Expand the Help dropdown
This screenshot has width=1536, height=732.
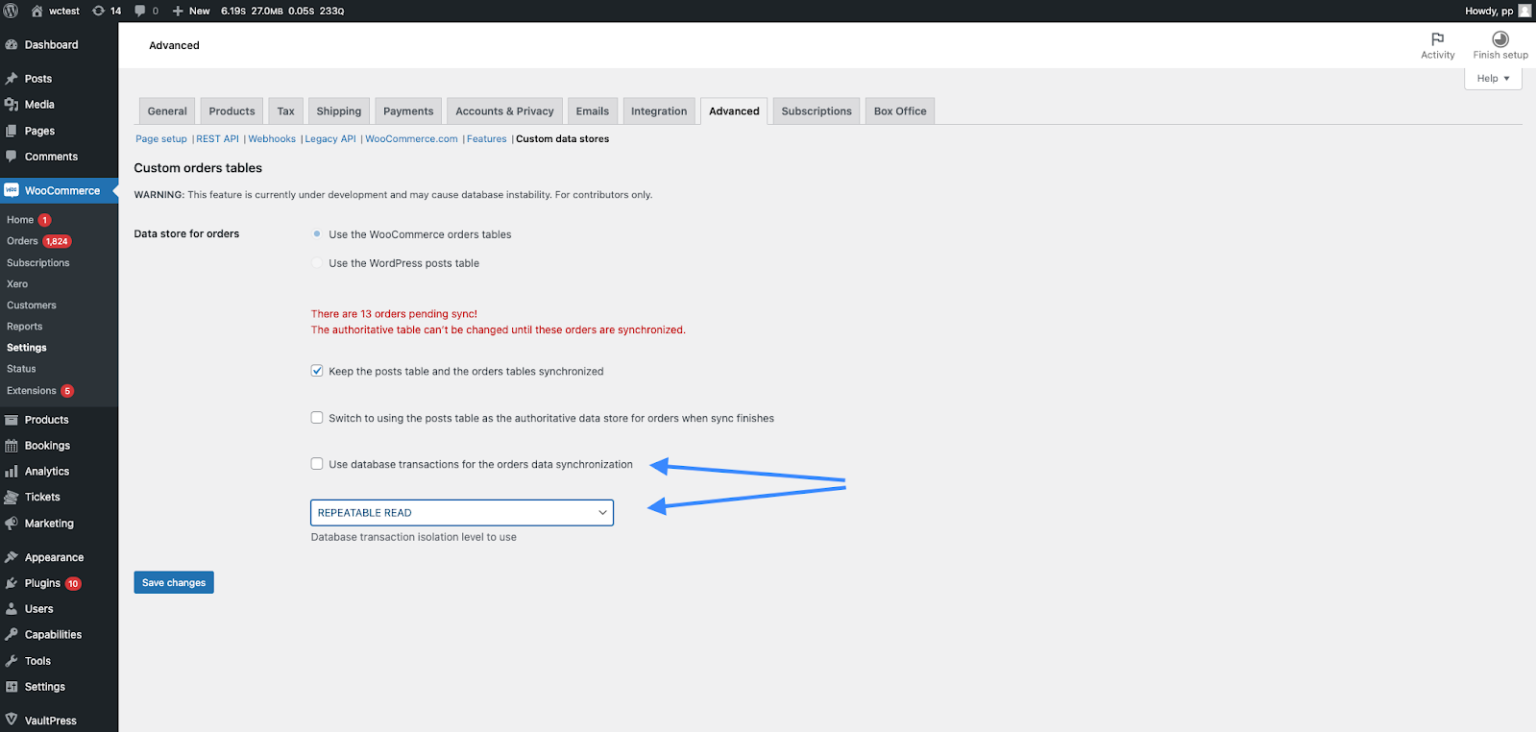click(x=1493, y=78)
